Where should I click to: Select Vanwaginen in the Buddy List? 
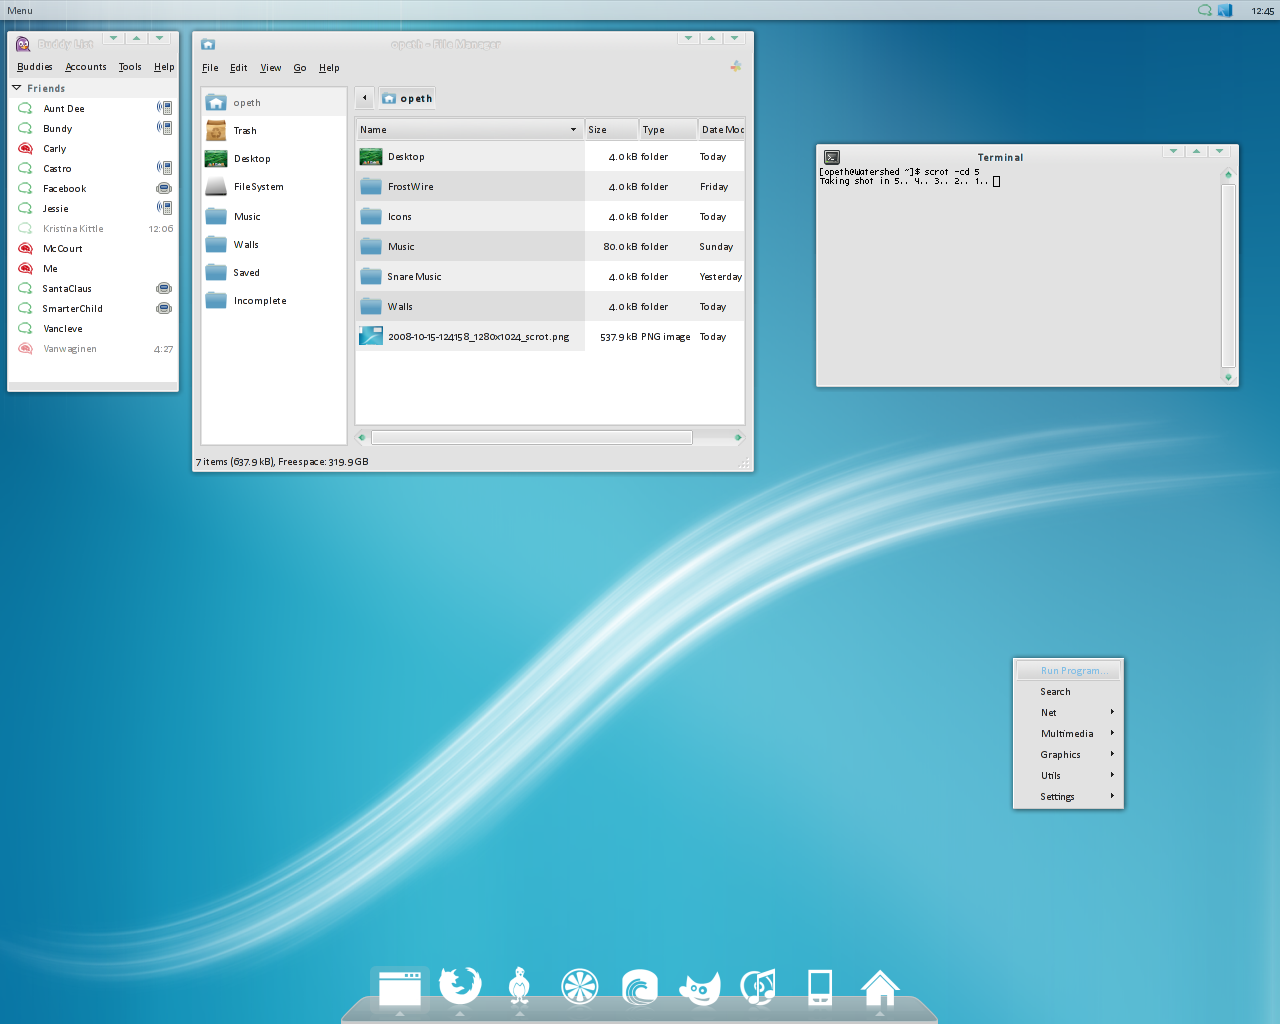pos(93,348)
